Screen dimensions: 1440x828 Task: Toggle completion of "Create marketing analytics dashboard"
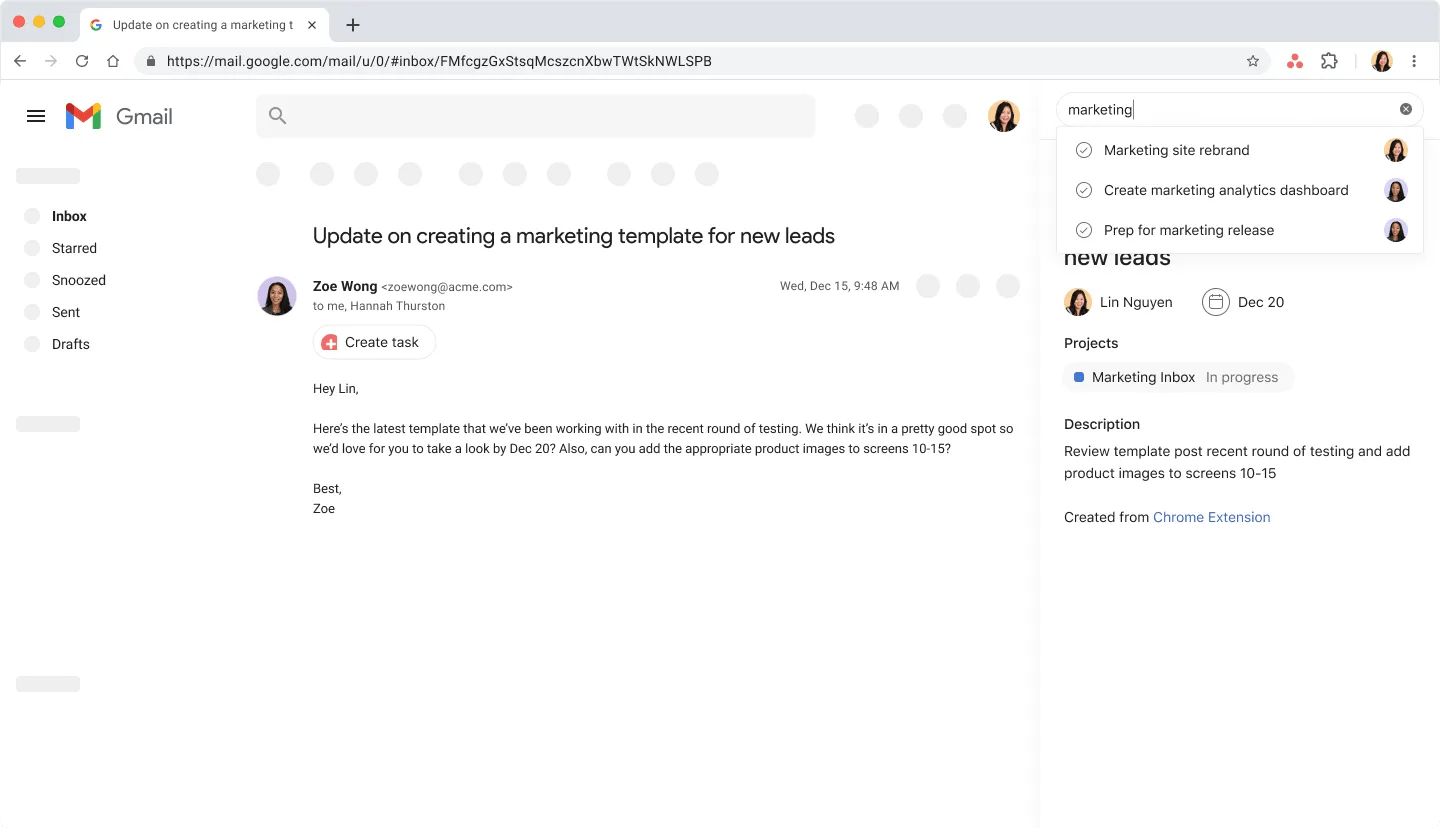1084,190
